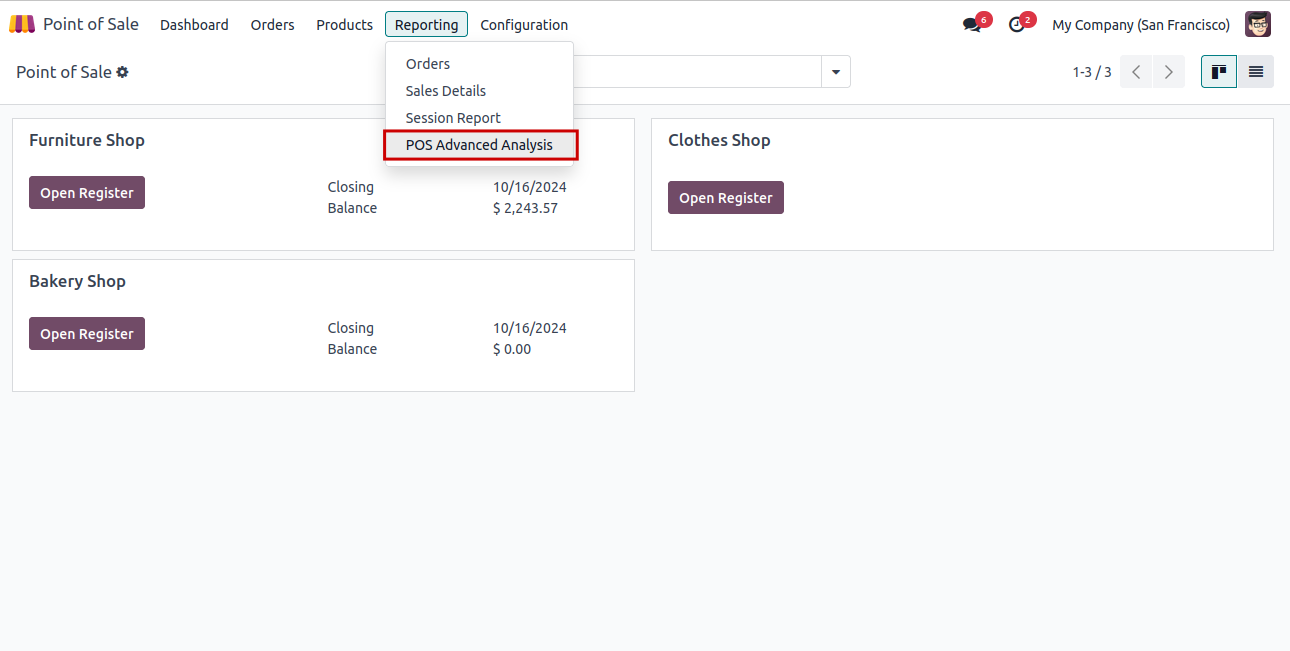Open Register for Bakery Shop
Screen dimensions: 1290x651
[x=87, y=334]
